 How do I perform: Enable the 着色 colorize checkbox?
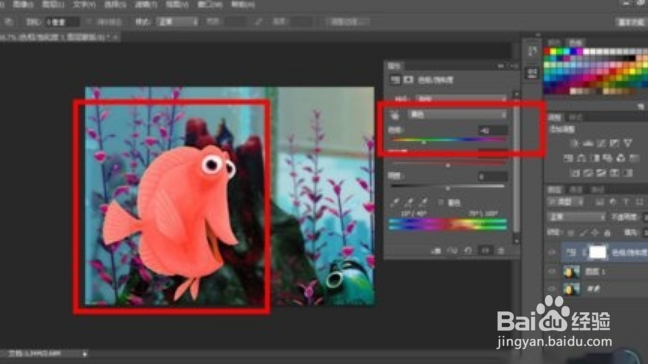(441, 202)
